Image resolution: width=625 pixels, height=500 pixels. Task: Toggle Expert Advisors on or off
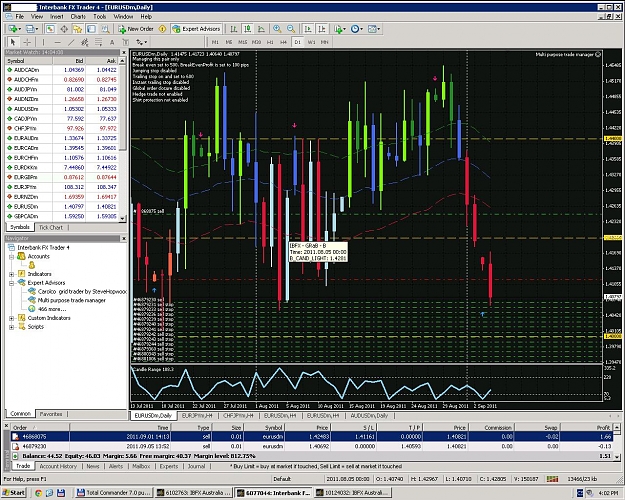[197, 29]
